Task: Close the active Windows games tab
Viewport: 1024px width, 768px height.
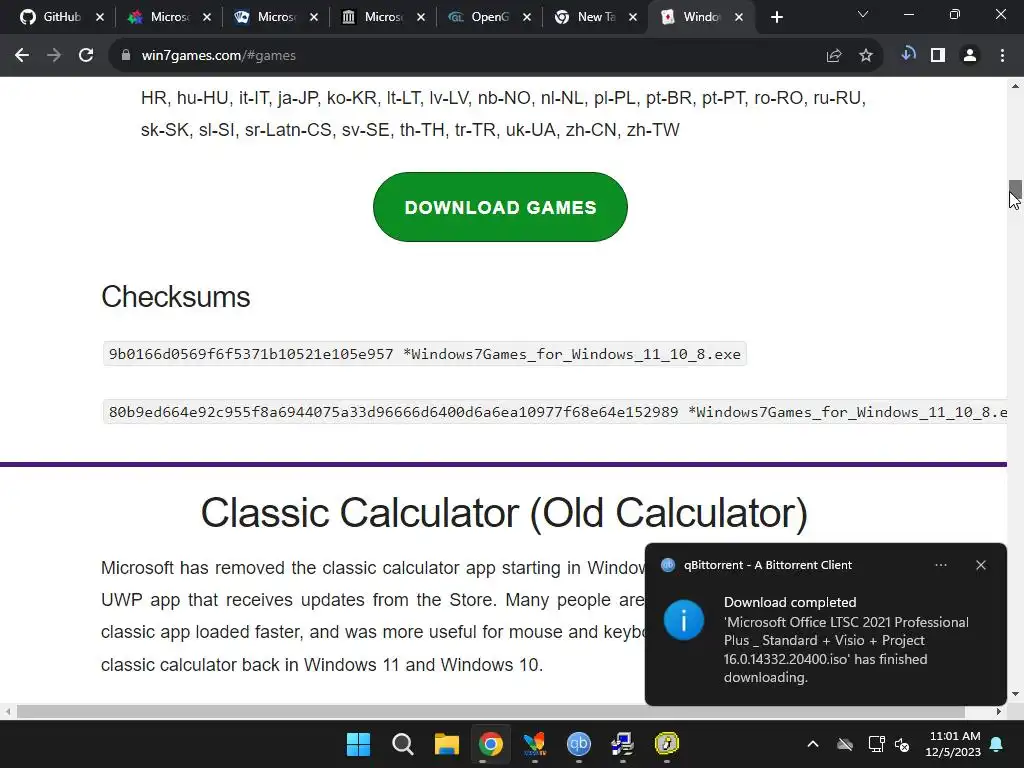Action: click(x=739, y=18)
